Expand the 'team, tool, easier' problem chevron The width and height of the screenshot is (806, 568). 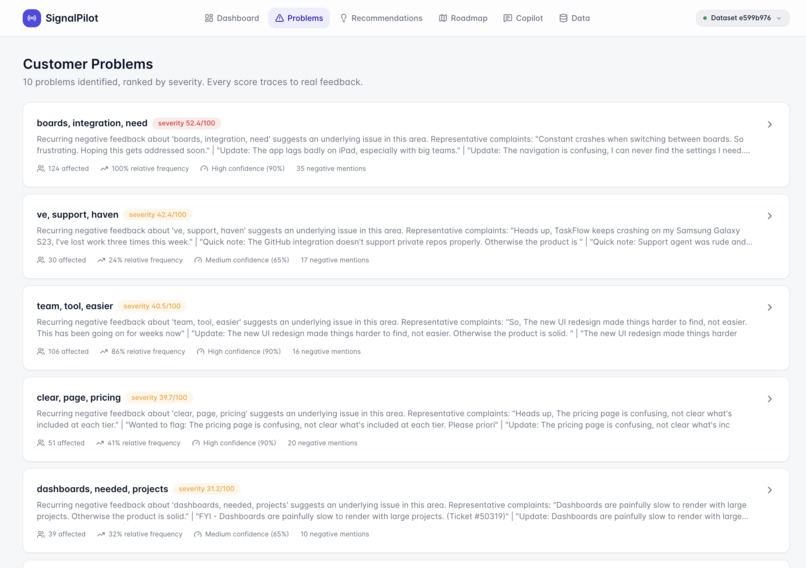click(770, 307)
